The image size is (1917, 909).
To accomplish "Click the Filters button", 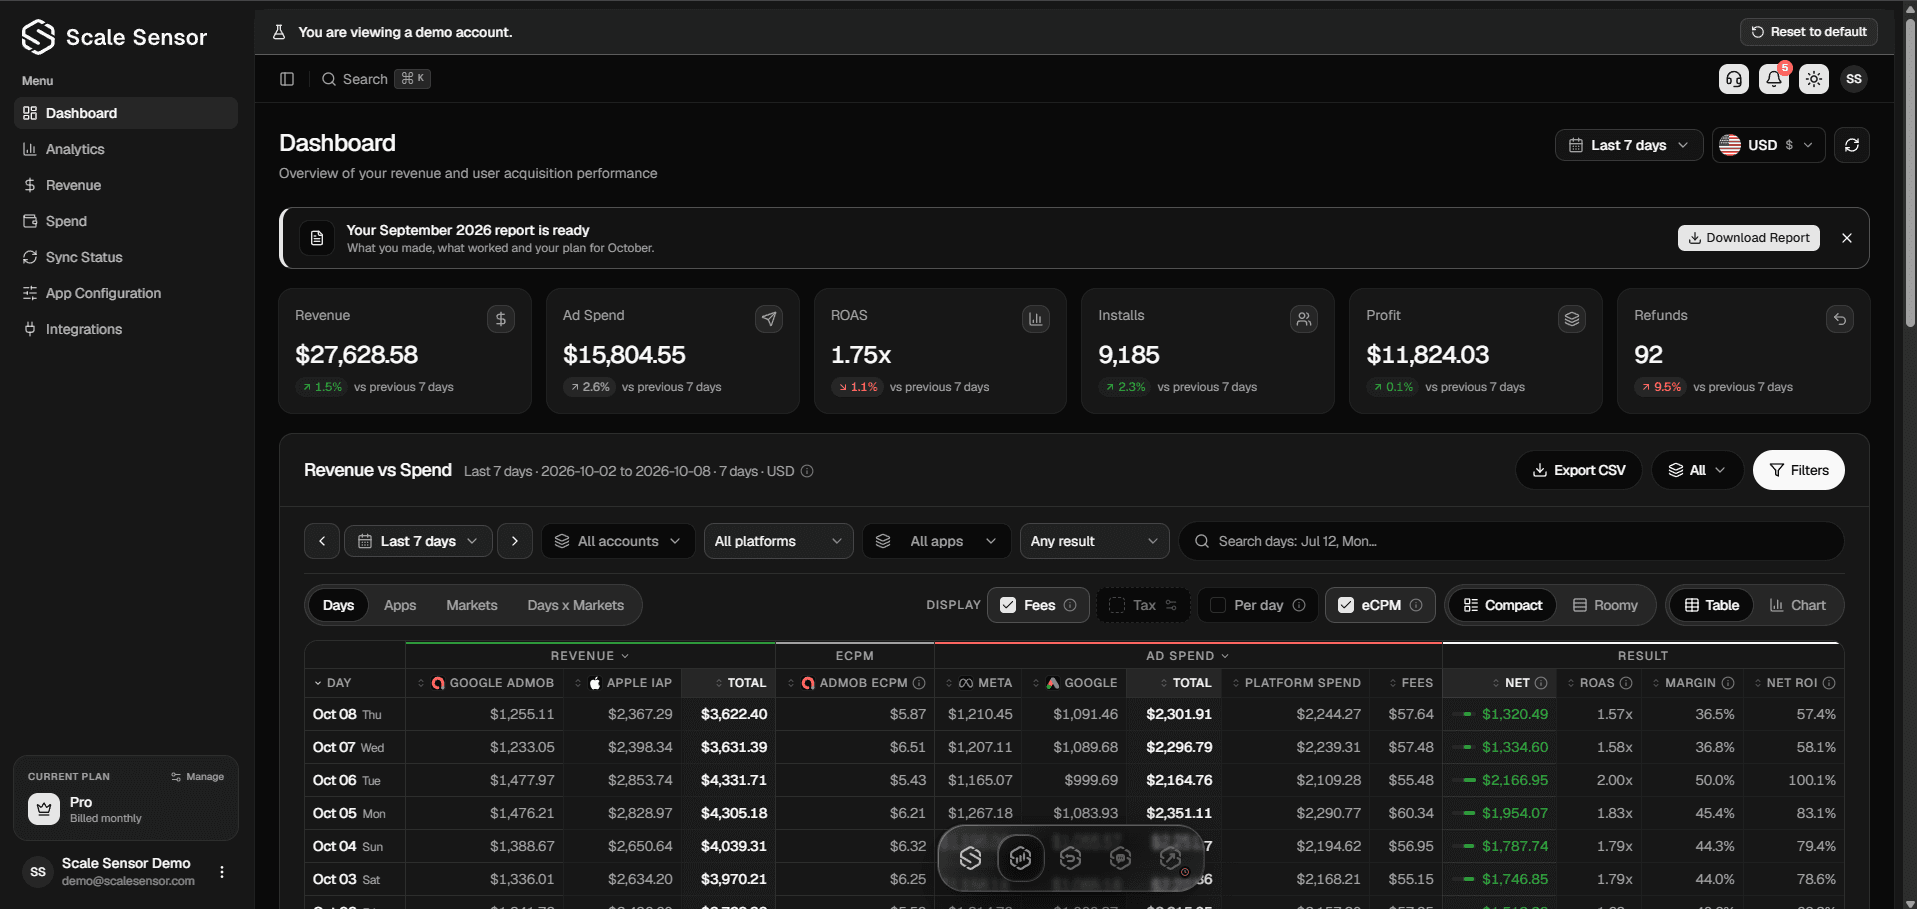I will (x=1799, y=470).
